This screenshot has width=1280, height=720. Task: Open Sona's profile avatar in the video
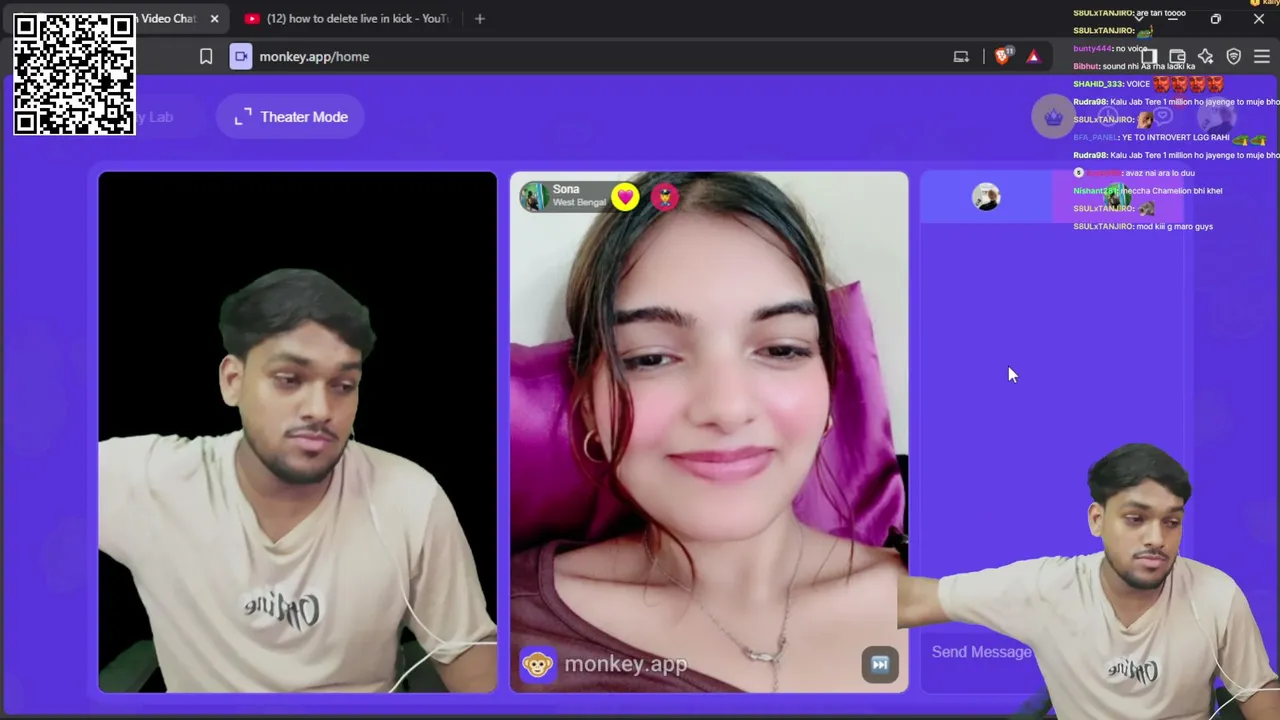click(535, 196)
